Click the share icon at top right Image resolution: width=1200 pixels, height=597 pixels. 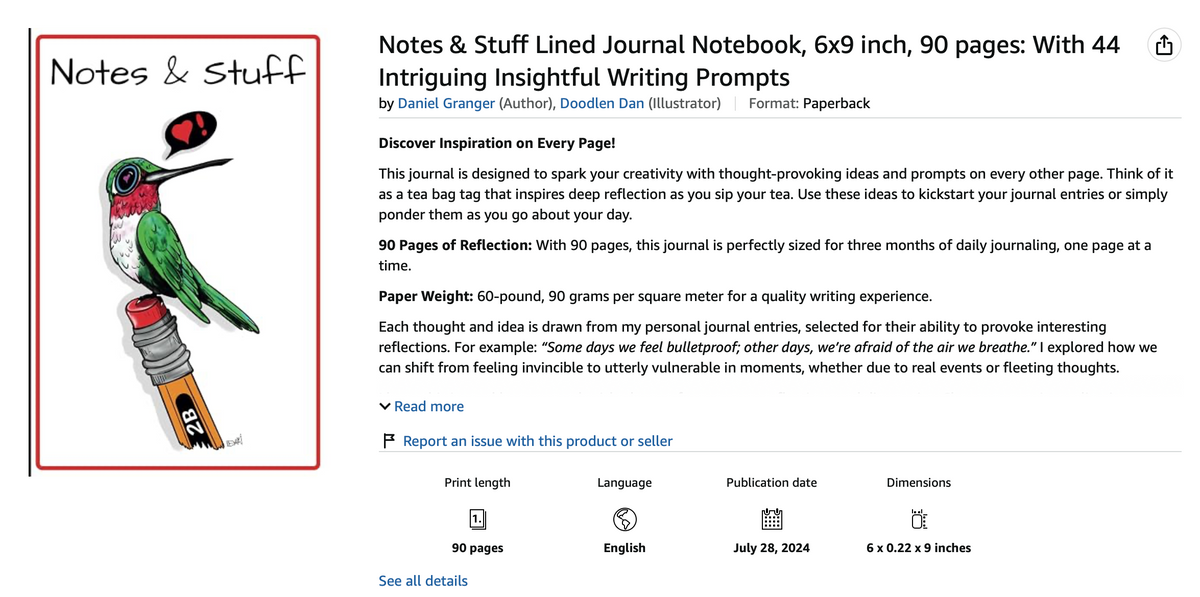click(x=1164, y=46)
